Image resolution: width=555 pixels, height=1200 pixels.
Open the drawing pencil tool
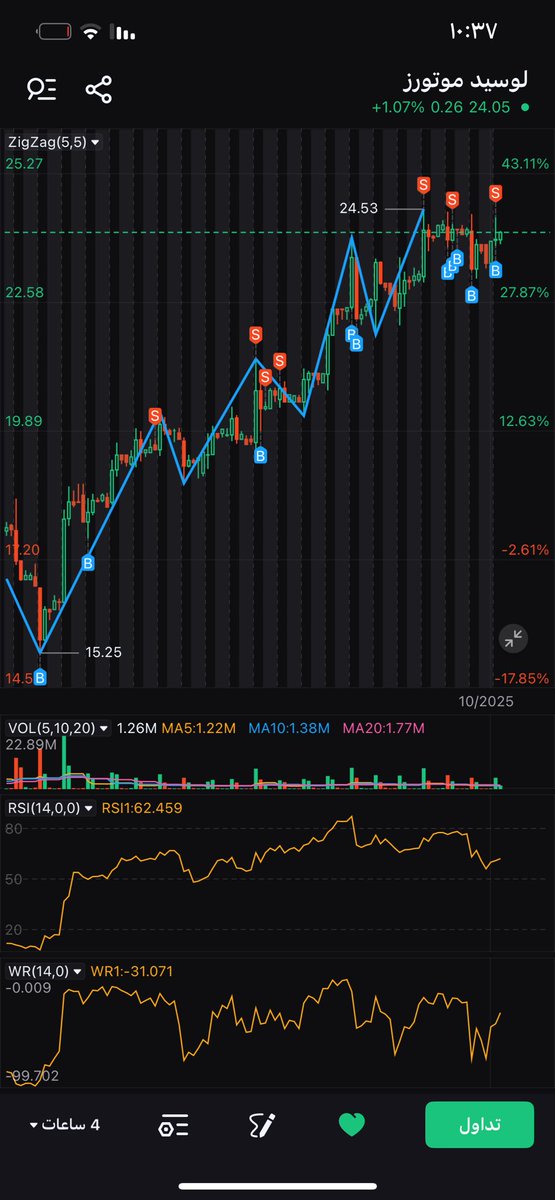coord(262,1125)
